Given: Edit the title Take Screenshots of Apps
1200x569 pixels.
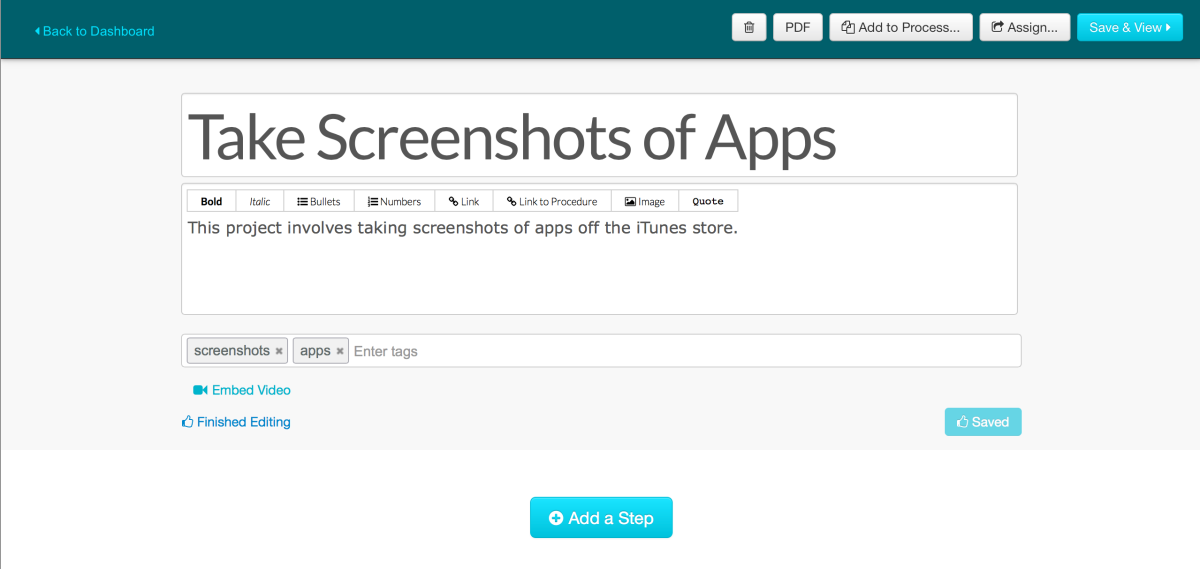Looking at the screenshot, I should (599, 135).
